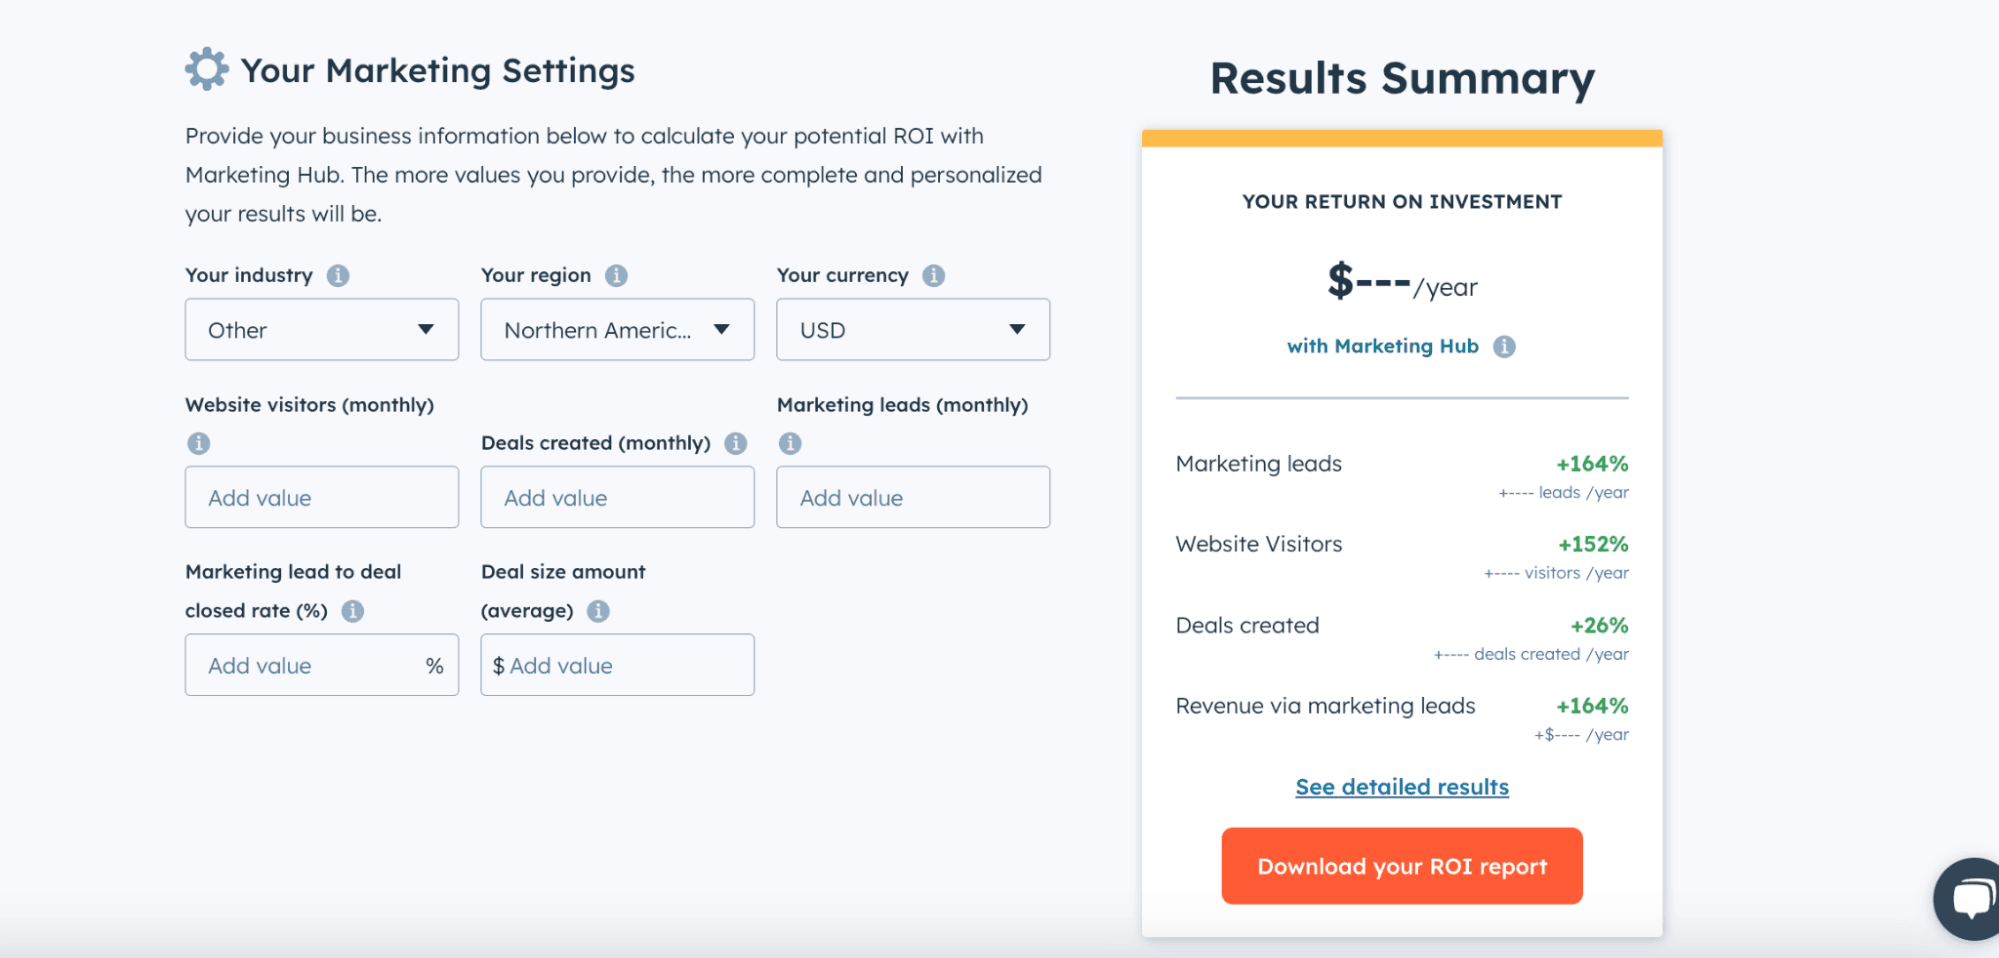Image resolution: width=1999 pixels, height=958 pixels.
Task: Click the Marketing leads value field
Action: [912, 497]
